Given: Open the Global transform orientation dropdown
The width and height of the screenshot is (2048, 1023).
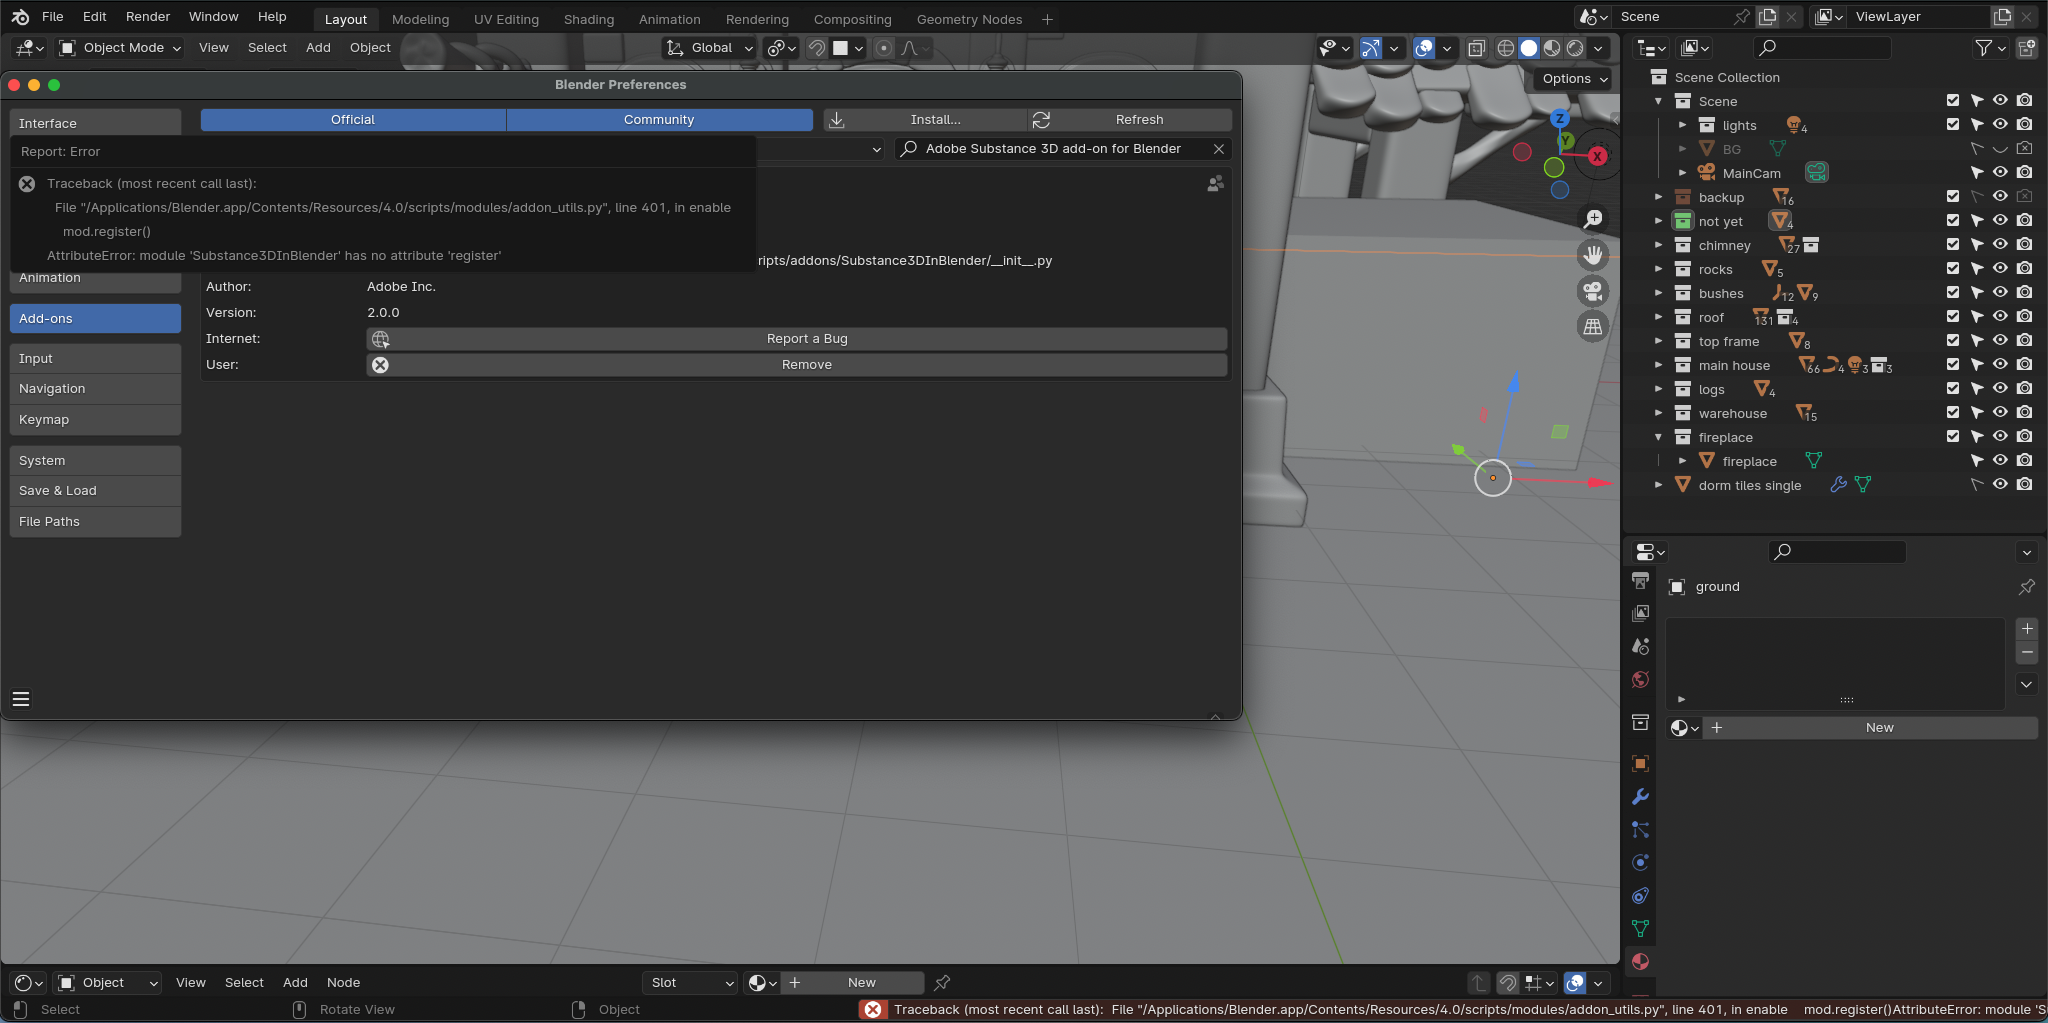Looking at the screenshot, I should point(710,48).
